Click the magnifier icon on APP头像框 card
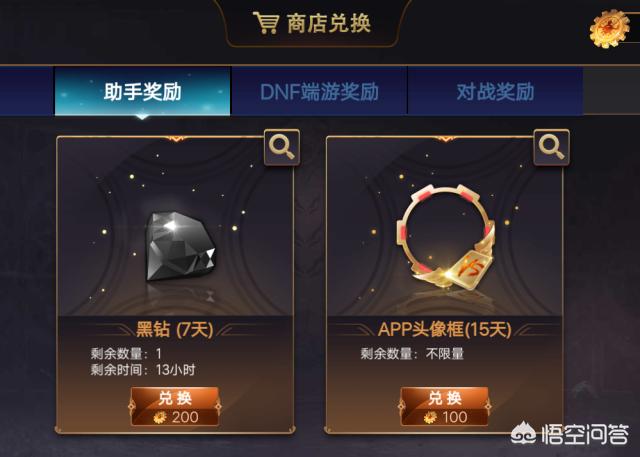The width and height of the screenshot is (640, 457). click(x=551, y=147)
